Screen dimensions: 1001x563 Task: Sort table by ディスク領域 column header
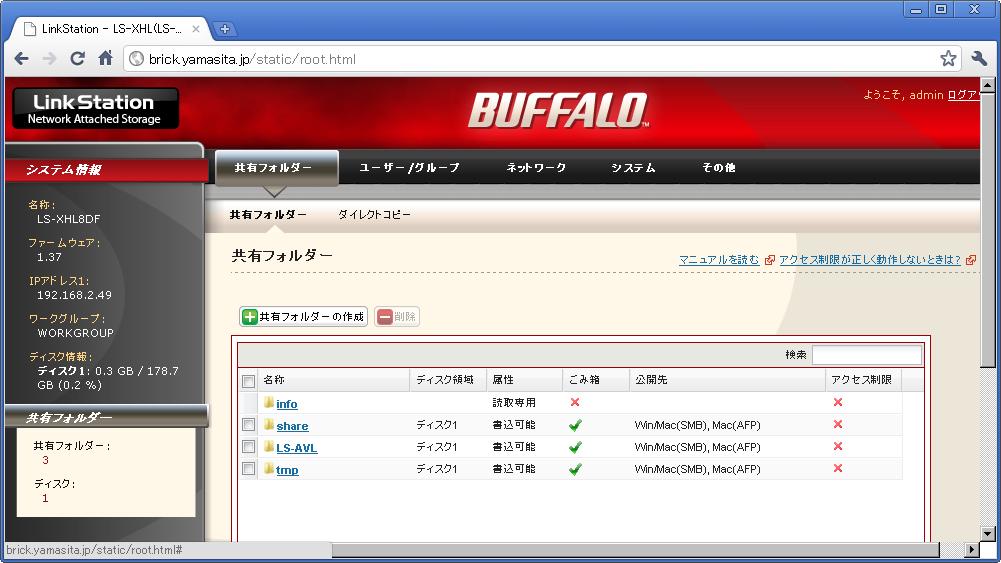(x=448, y=380)
